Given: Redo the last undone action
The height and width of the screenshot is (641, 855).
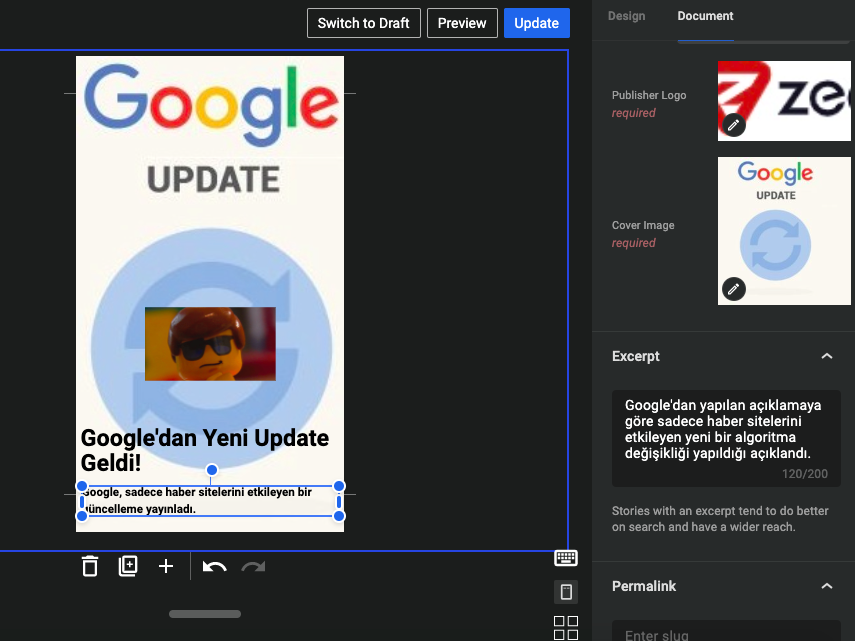Looking at the screenshot, I should pos(254,567).
